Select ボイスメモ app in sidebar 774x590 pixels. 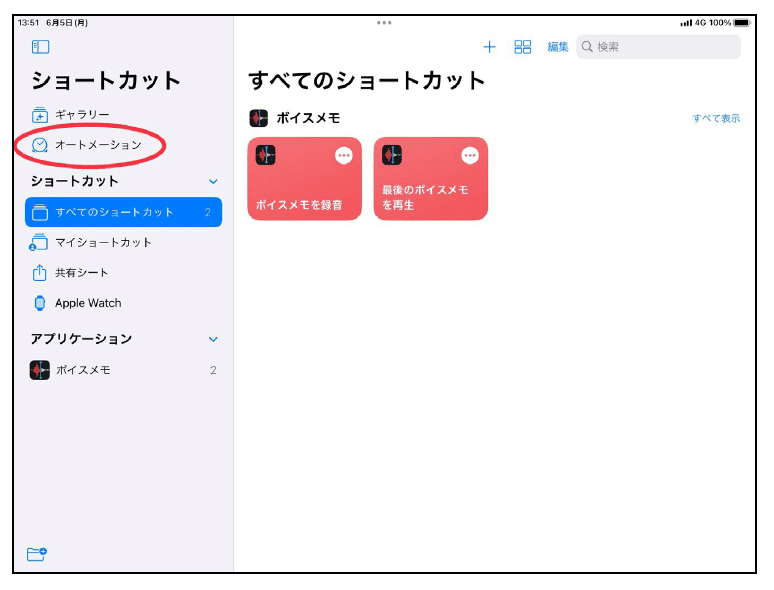(123, 370)
